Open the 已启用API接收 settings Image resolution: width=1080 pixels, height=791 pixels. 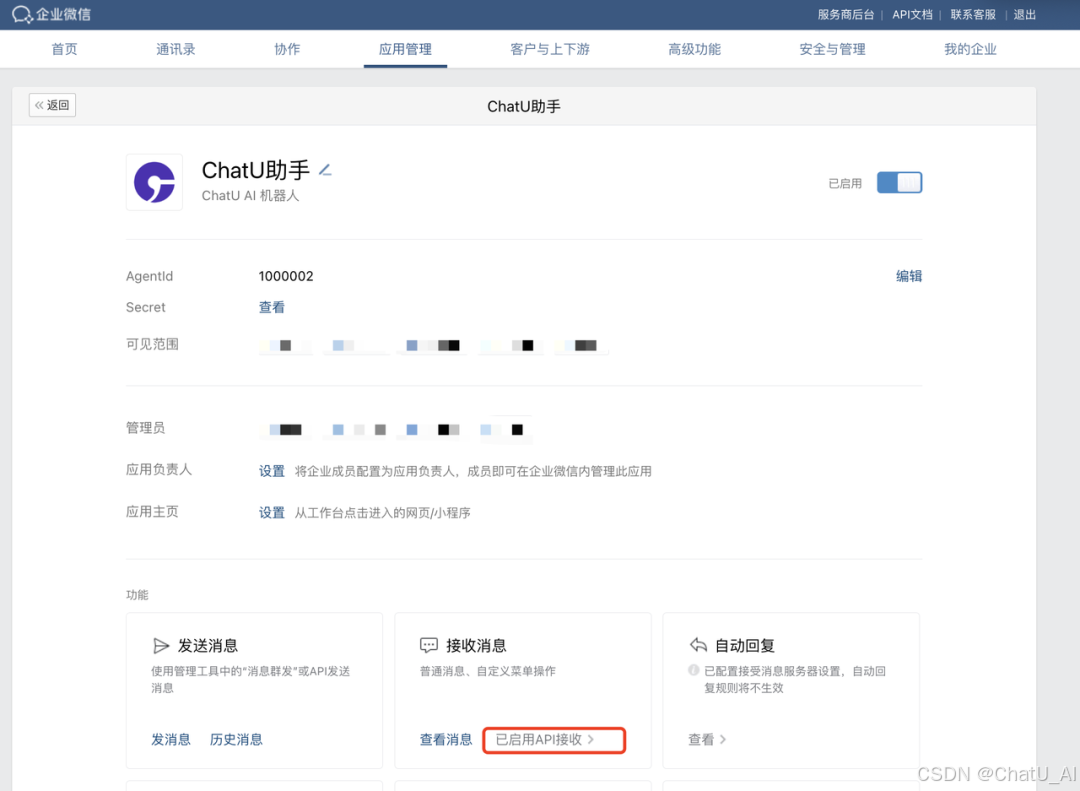pyautogui.click(x=554, y=740)
